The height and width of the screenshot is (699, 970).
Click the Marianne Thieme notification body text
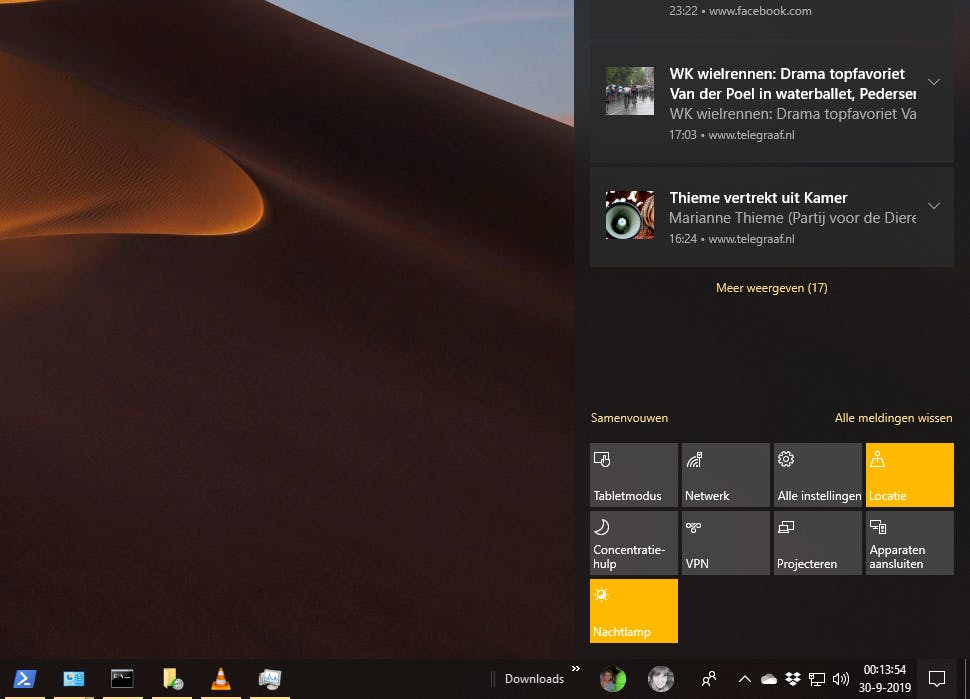[x=792, y=218]
